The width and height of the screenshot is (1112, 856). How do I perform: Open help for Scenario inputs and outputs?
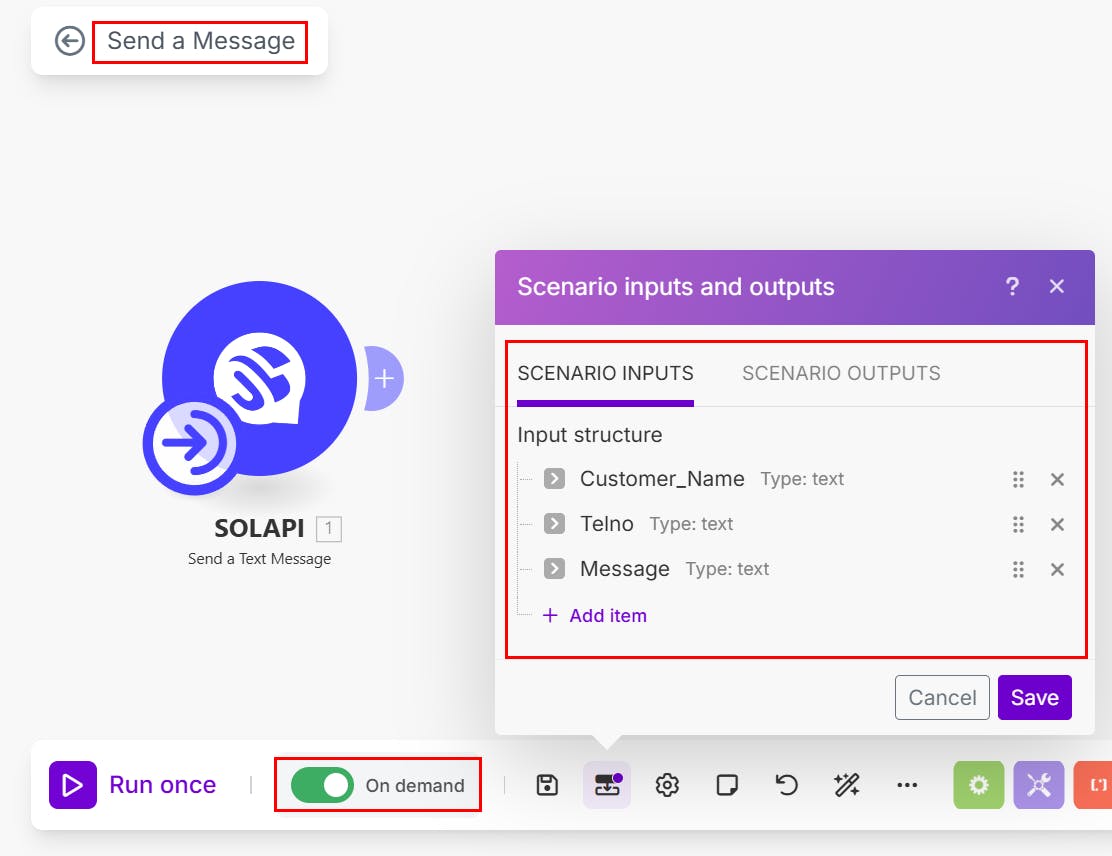point(1013,287)
